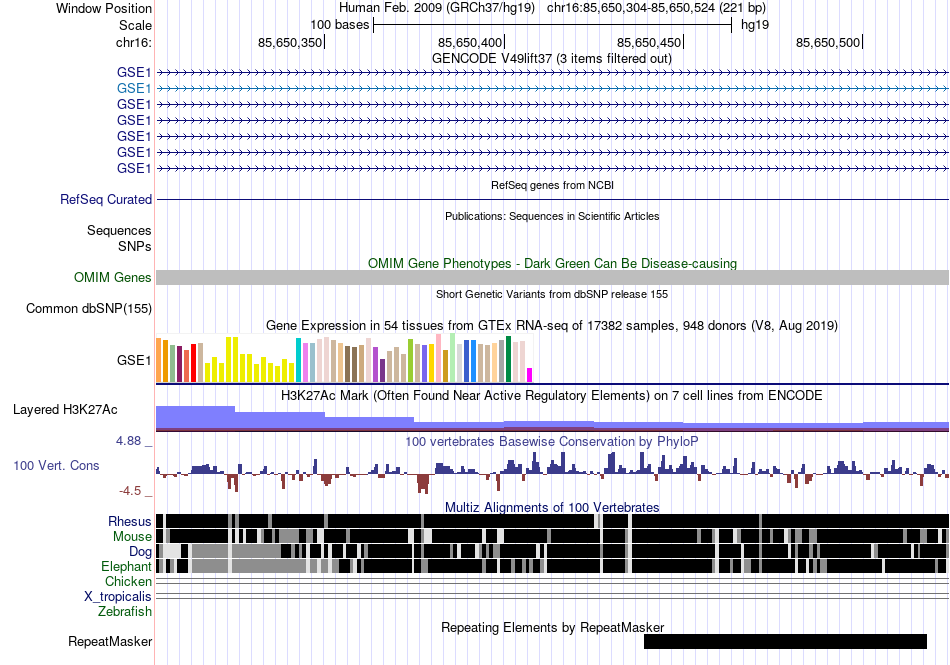Click the "Window Position" track label
Image resolution: width=950 pixels, height=665 pixels.
[x=104, y=8]
